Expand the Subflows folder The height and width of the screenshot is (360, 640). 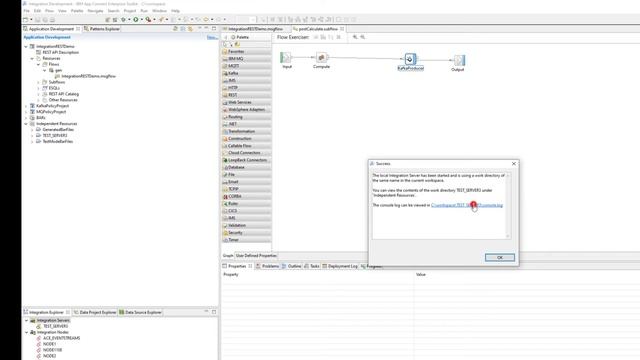coord(39,82)
